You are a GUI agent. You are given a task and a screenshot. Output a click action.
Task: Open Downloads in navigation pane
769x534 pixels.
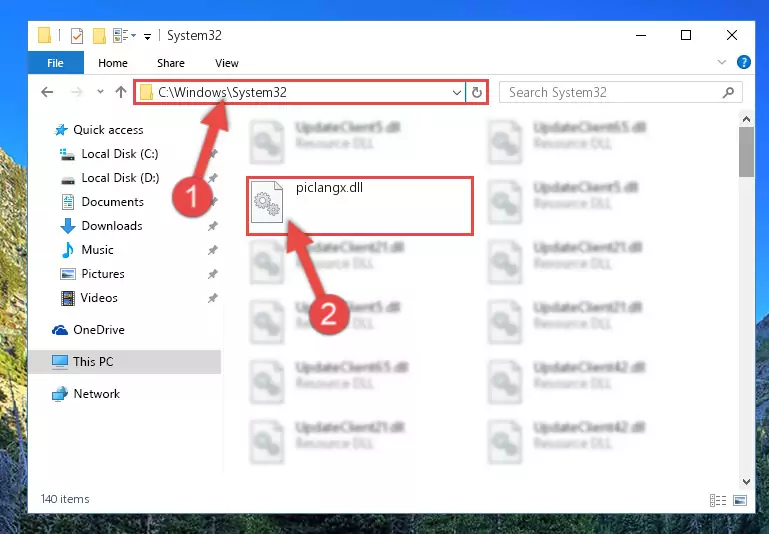(112, 226)
